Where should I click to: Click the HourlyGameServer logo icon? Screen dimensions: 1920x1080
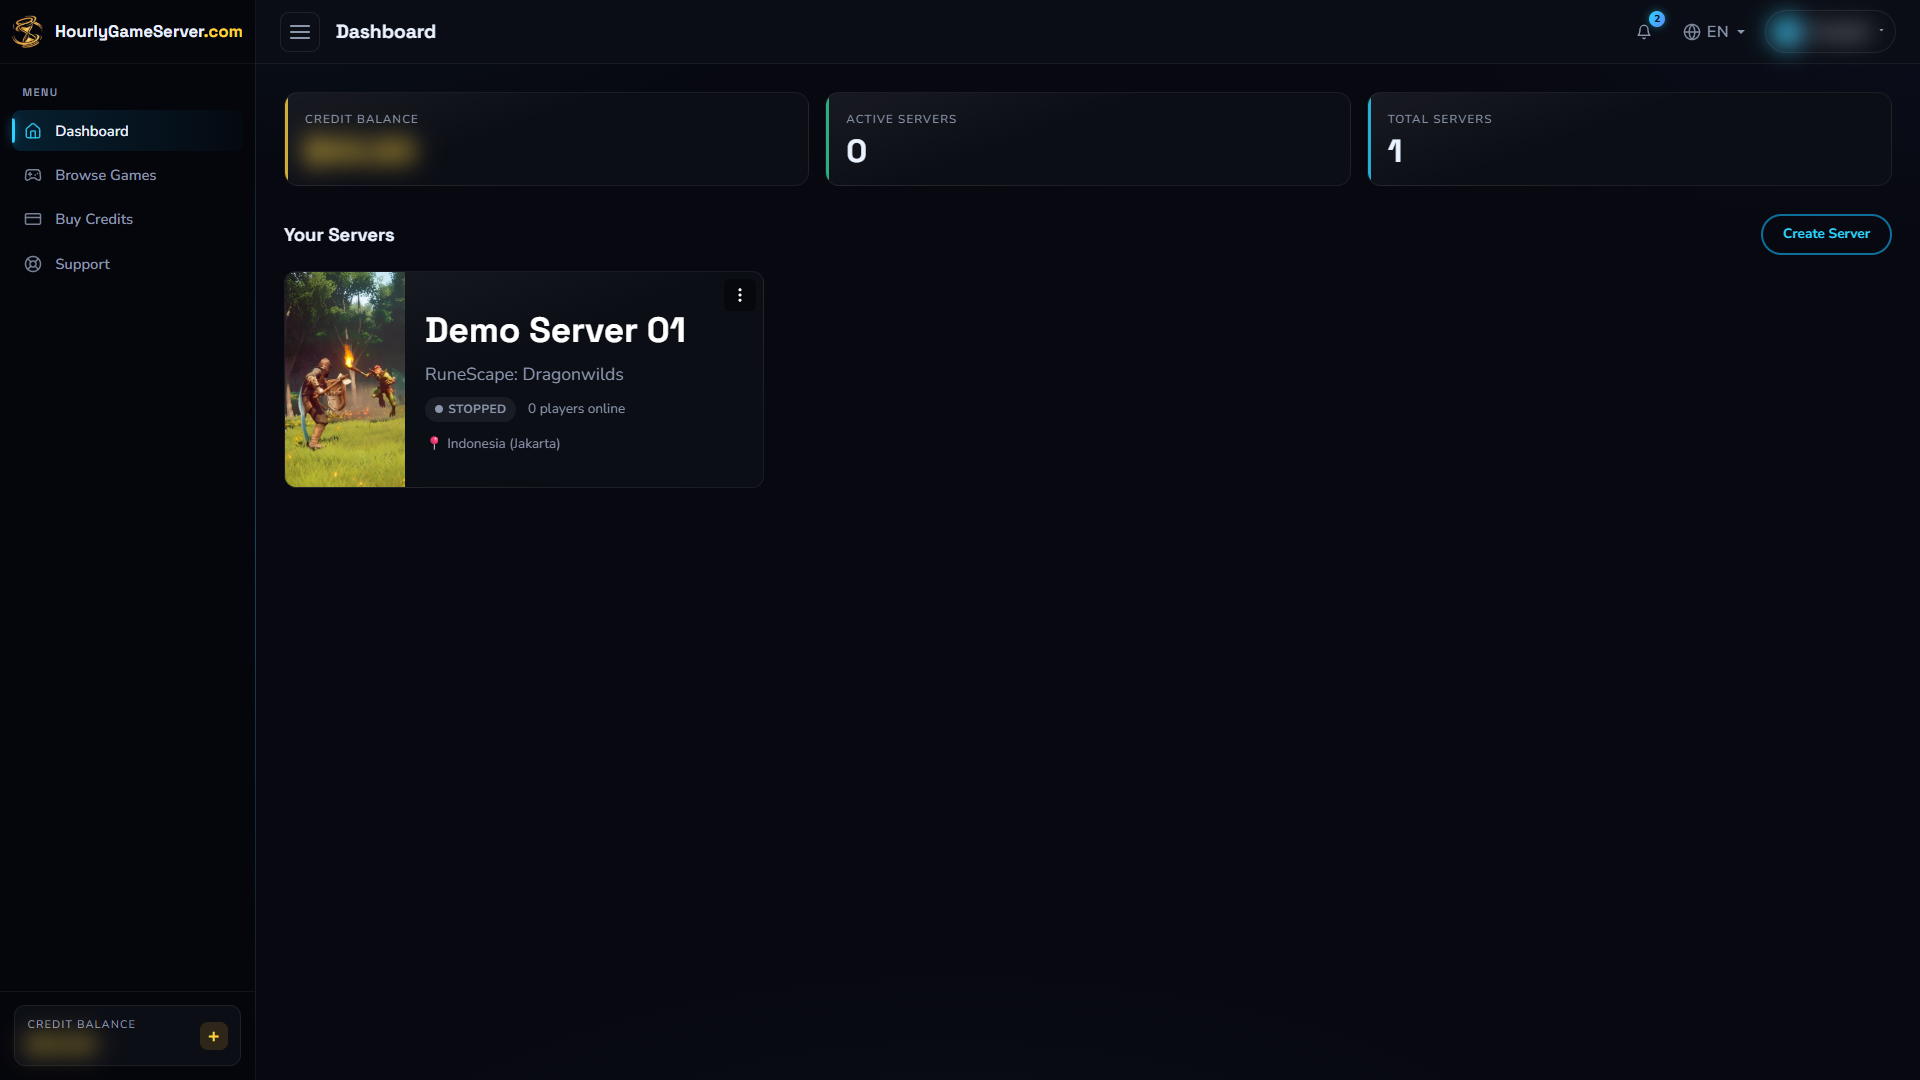click(x=27, y=31)
